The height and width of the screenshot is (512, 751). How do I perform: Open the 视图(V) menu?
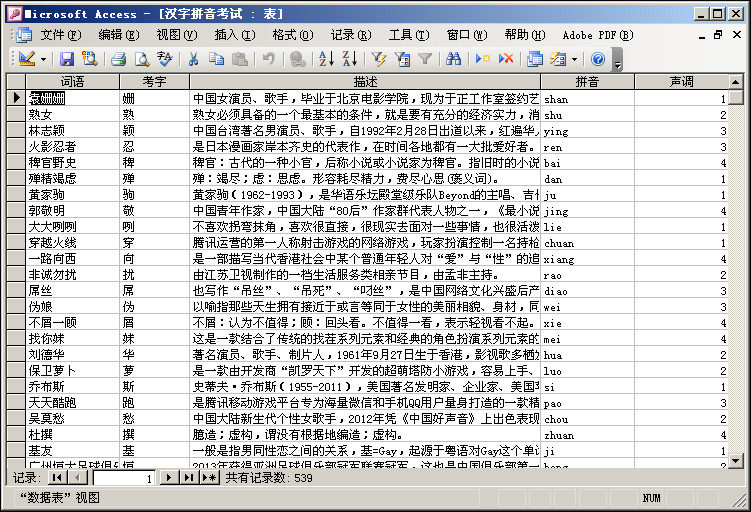pyautogui.click(x=177, y=35)
